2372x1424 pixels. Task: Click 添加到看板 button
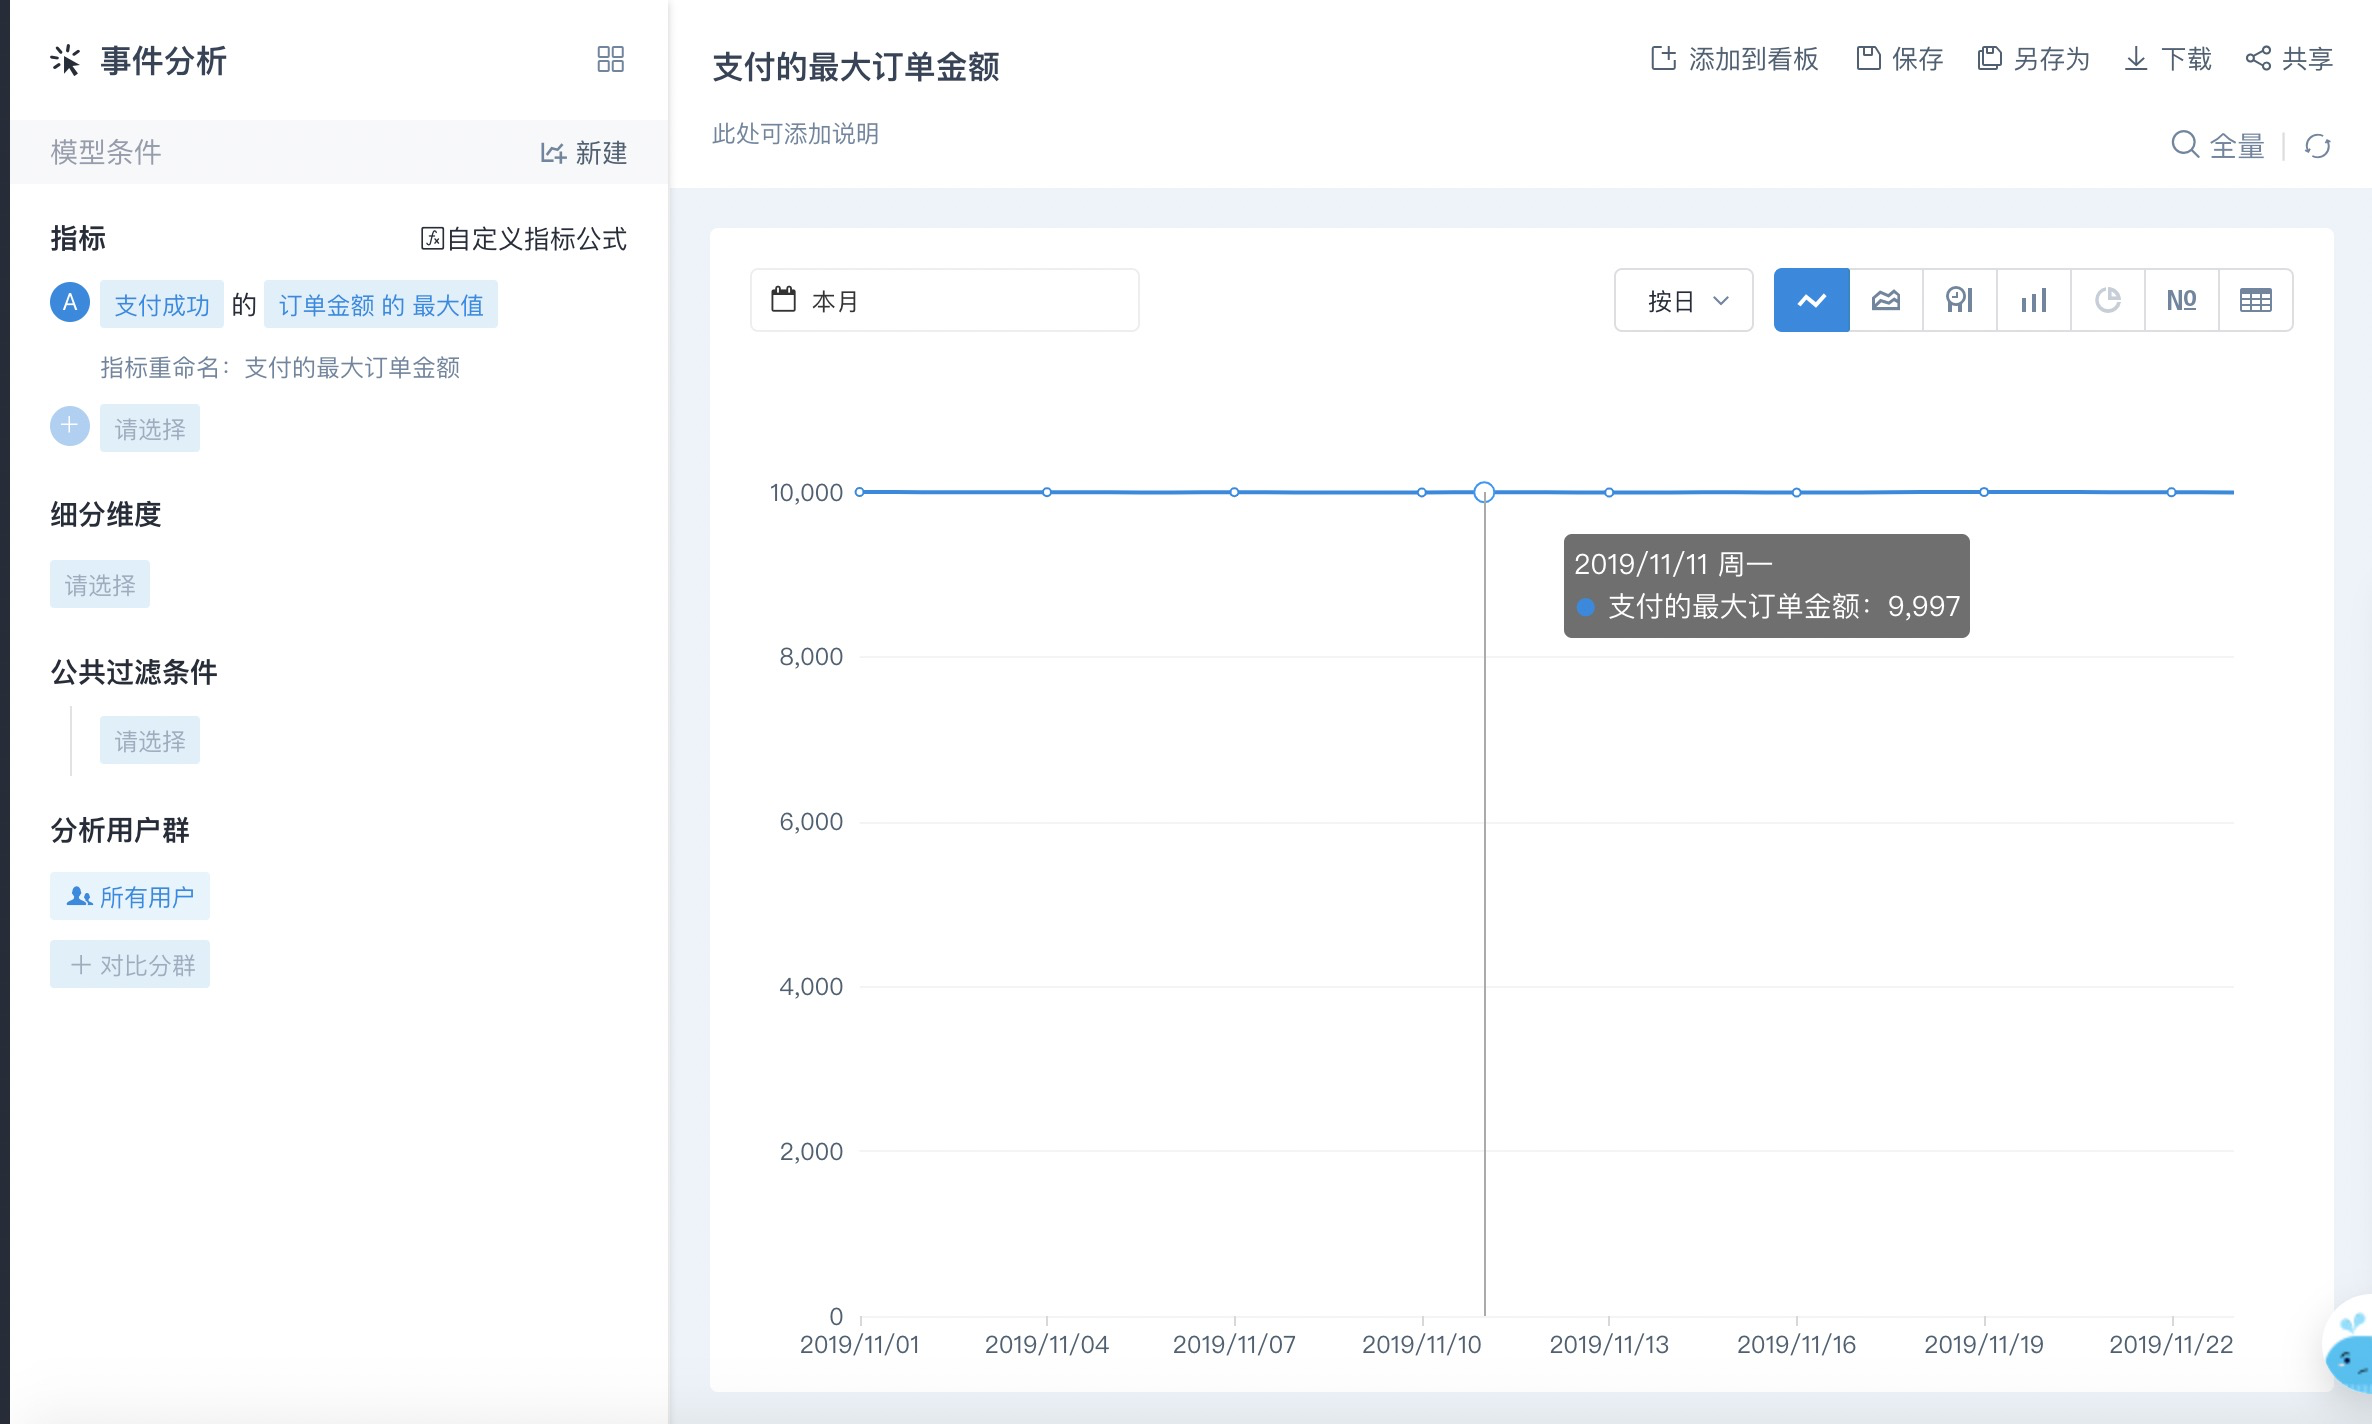(x=1734, y=59)
